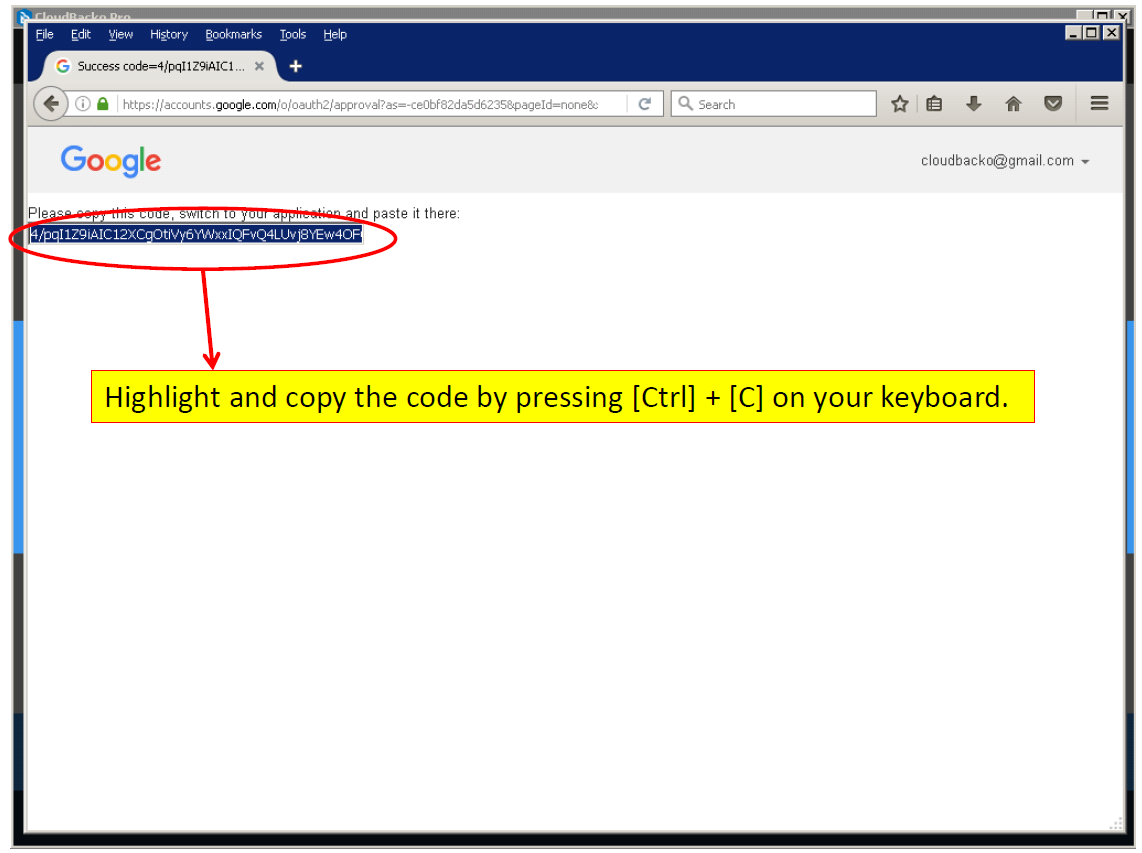Open the History menu

point(169,34)
